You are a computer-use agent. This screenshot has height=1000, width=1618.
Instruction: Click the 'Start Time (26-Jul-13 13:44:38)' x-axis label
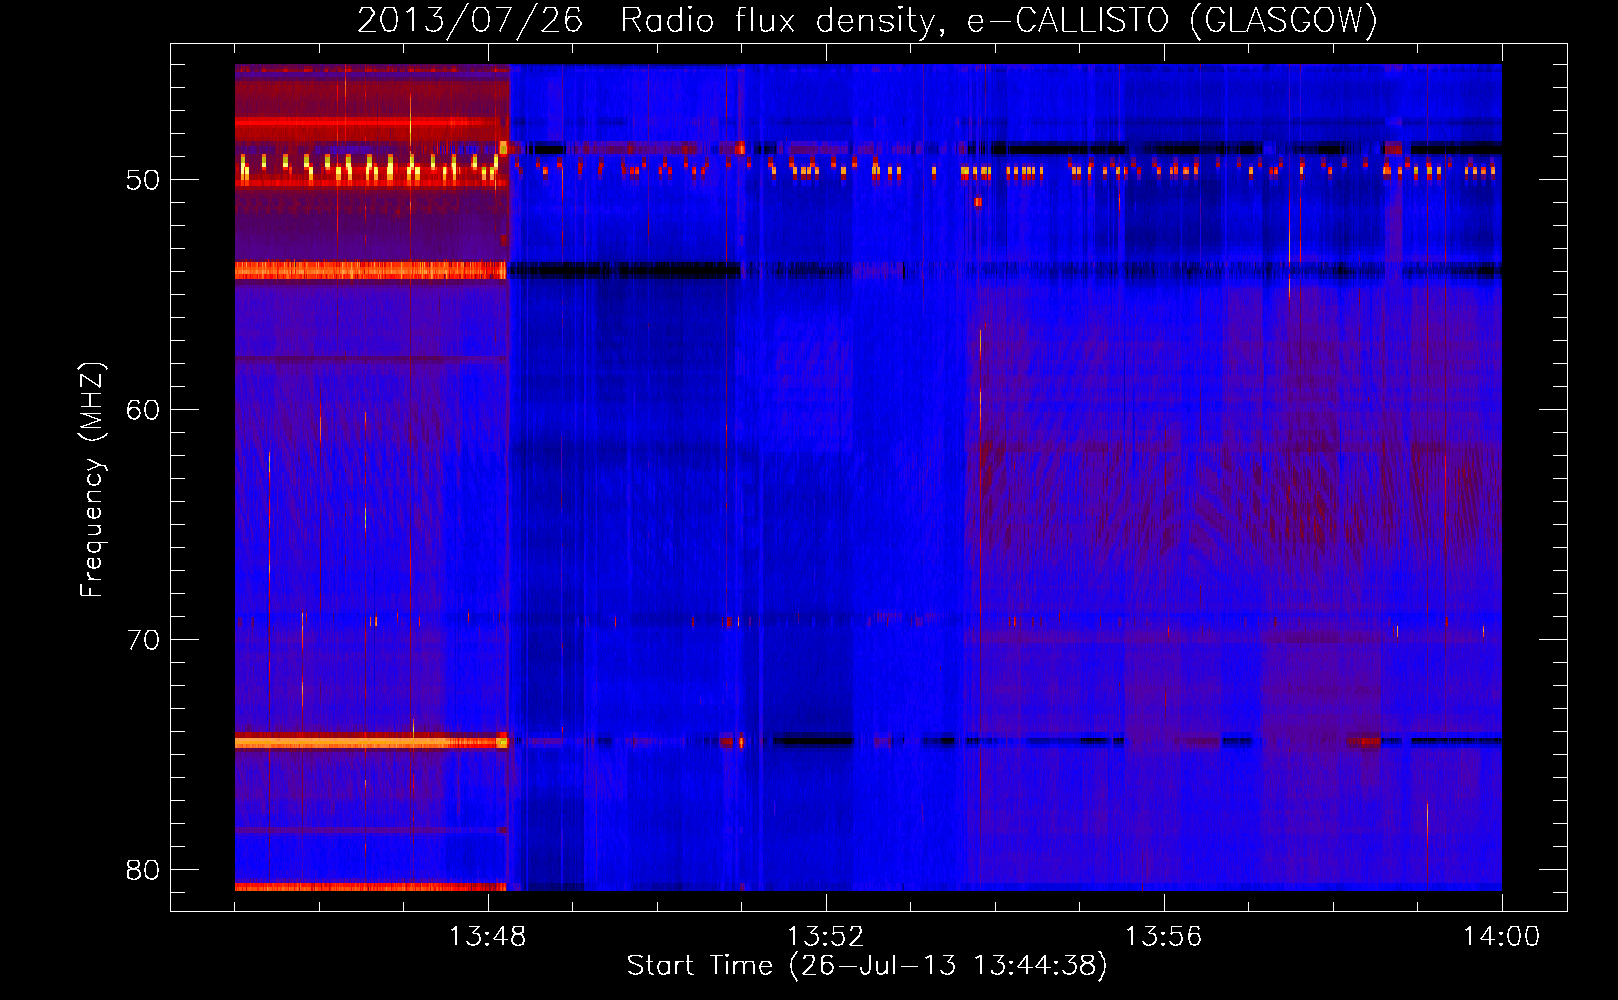(x=867, y=966)
